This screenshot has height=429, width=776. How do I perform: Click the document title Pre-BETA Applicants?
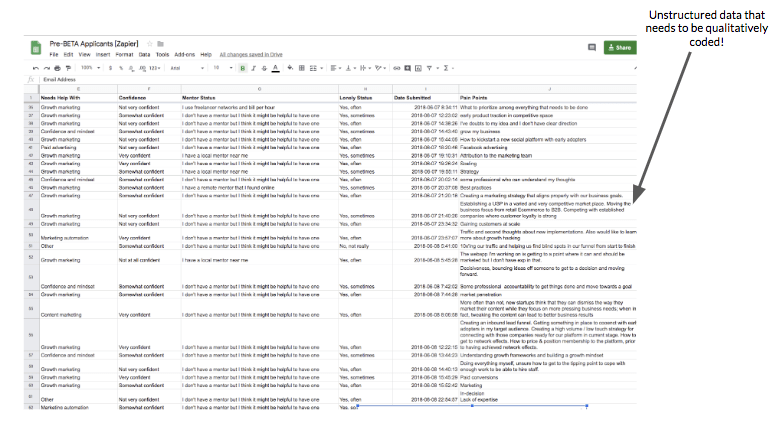click(94, 44)
